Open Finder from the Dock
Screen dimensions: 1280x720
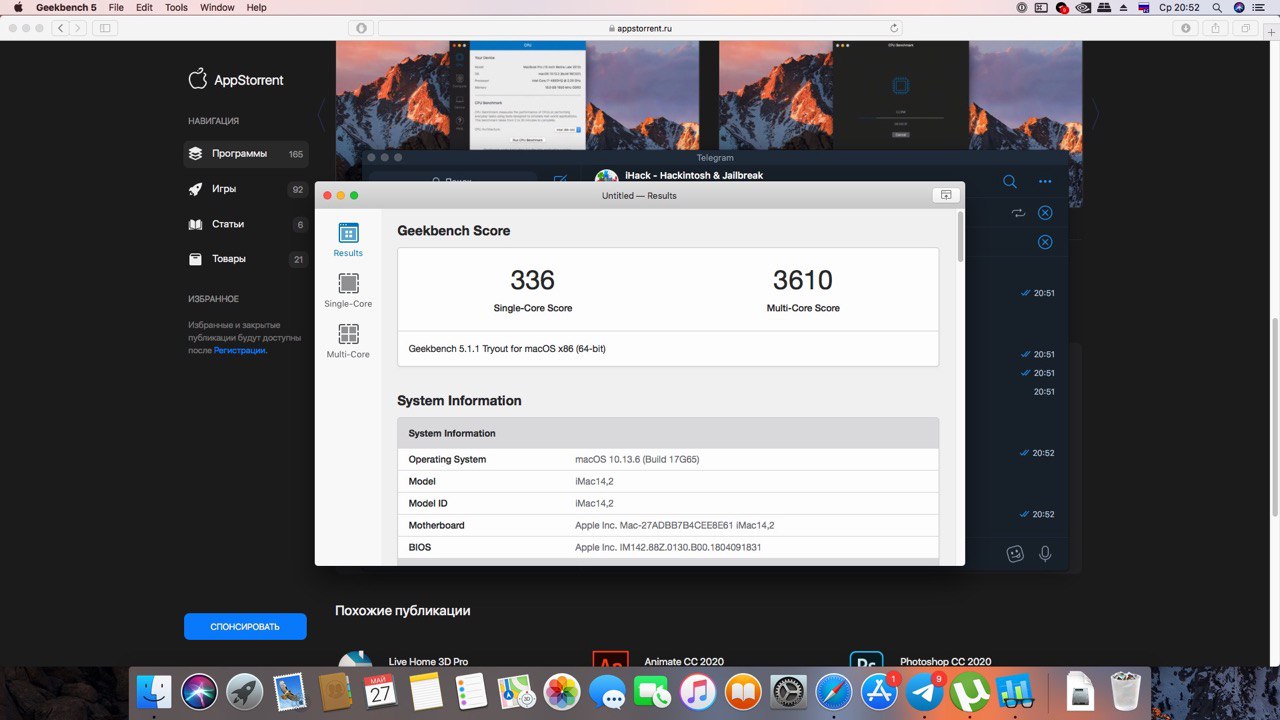click(155, 691)
